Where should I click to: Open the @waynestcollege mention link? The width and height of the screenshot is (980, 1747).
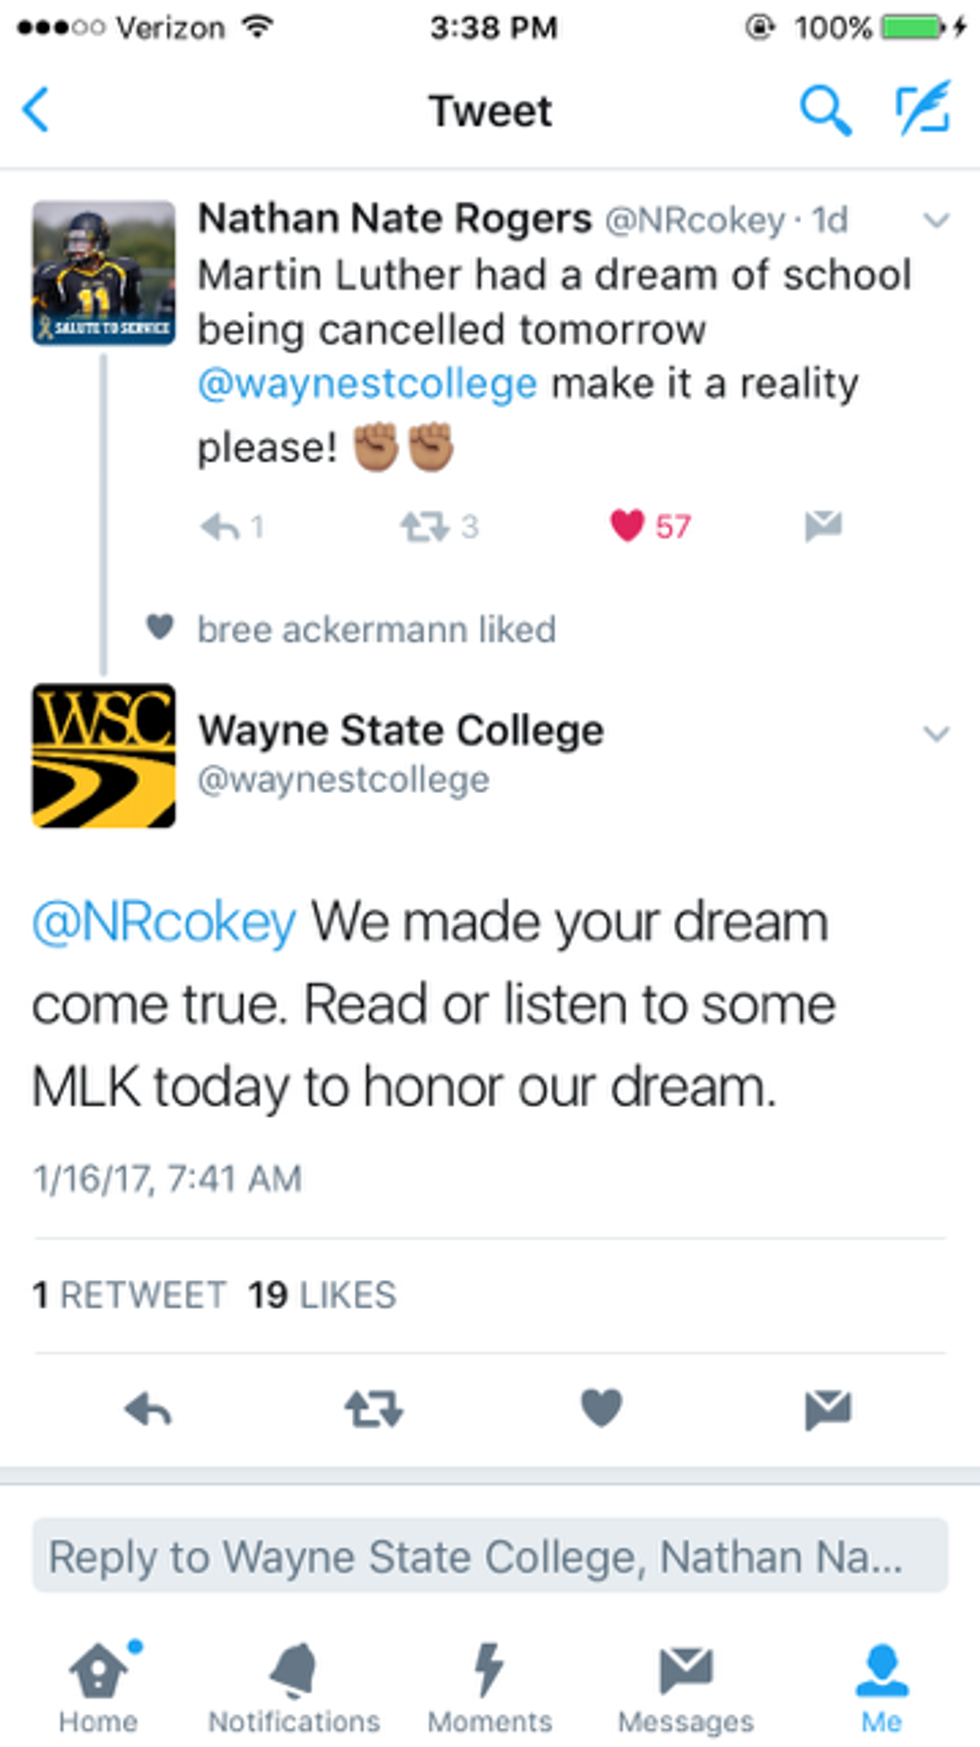coord(367,384)
